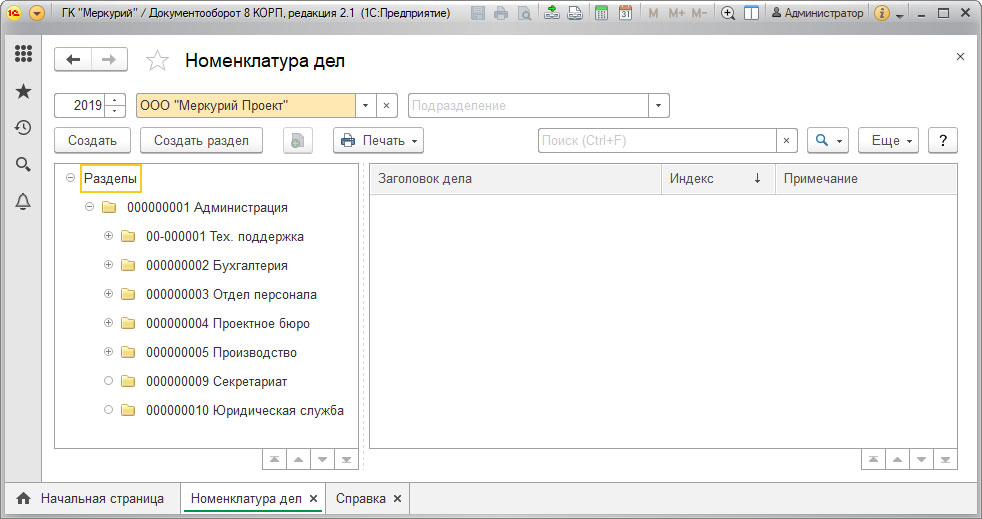
Task: Add Номенклатура дел to favorites star
Action: point(157,61)
